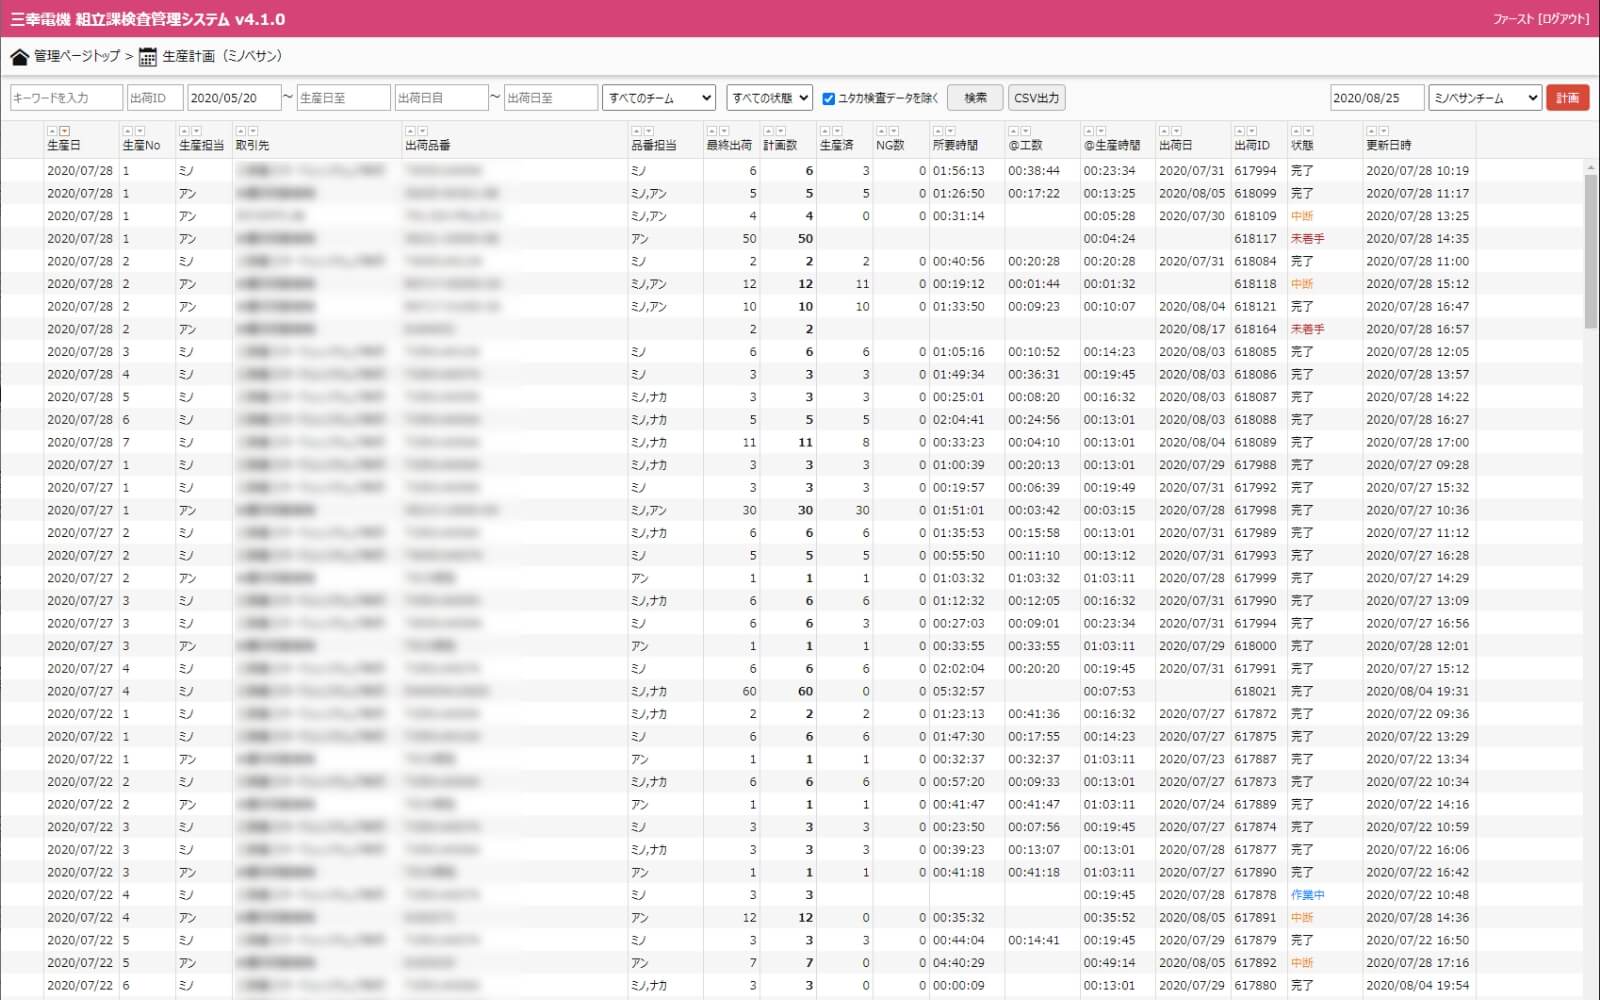
Task: Sort 更新日時 column ascending arrow
Action: (x=1371, y=131)
